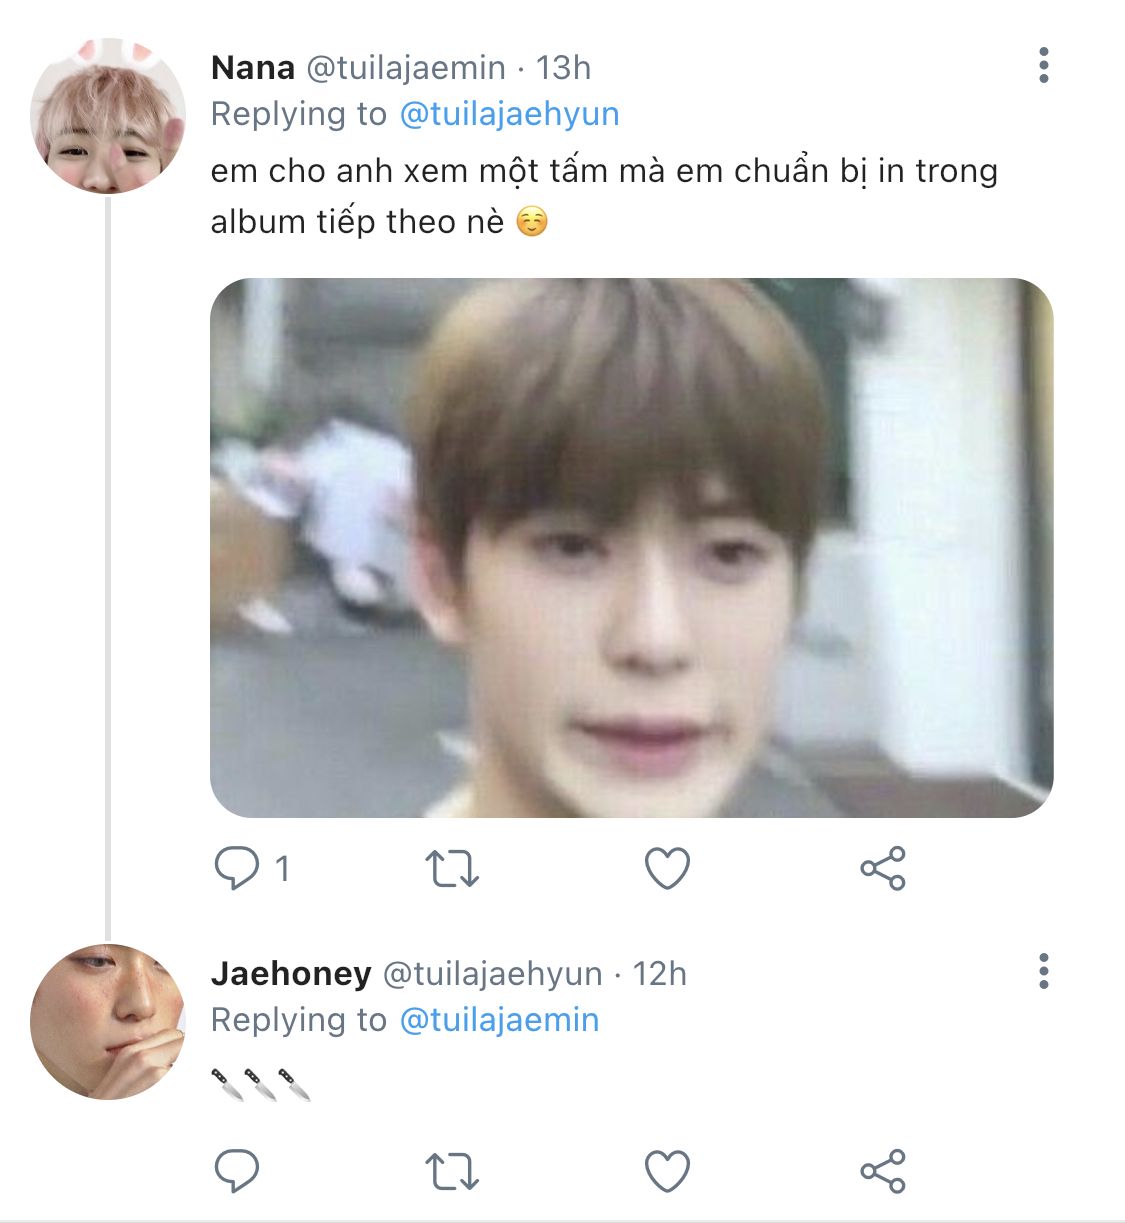Open the attached photo in Nana's tweet
Viewport: 1125px width, 1223px height.
coord(631,547)
